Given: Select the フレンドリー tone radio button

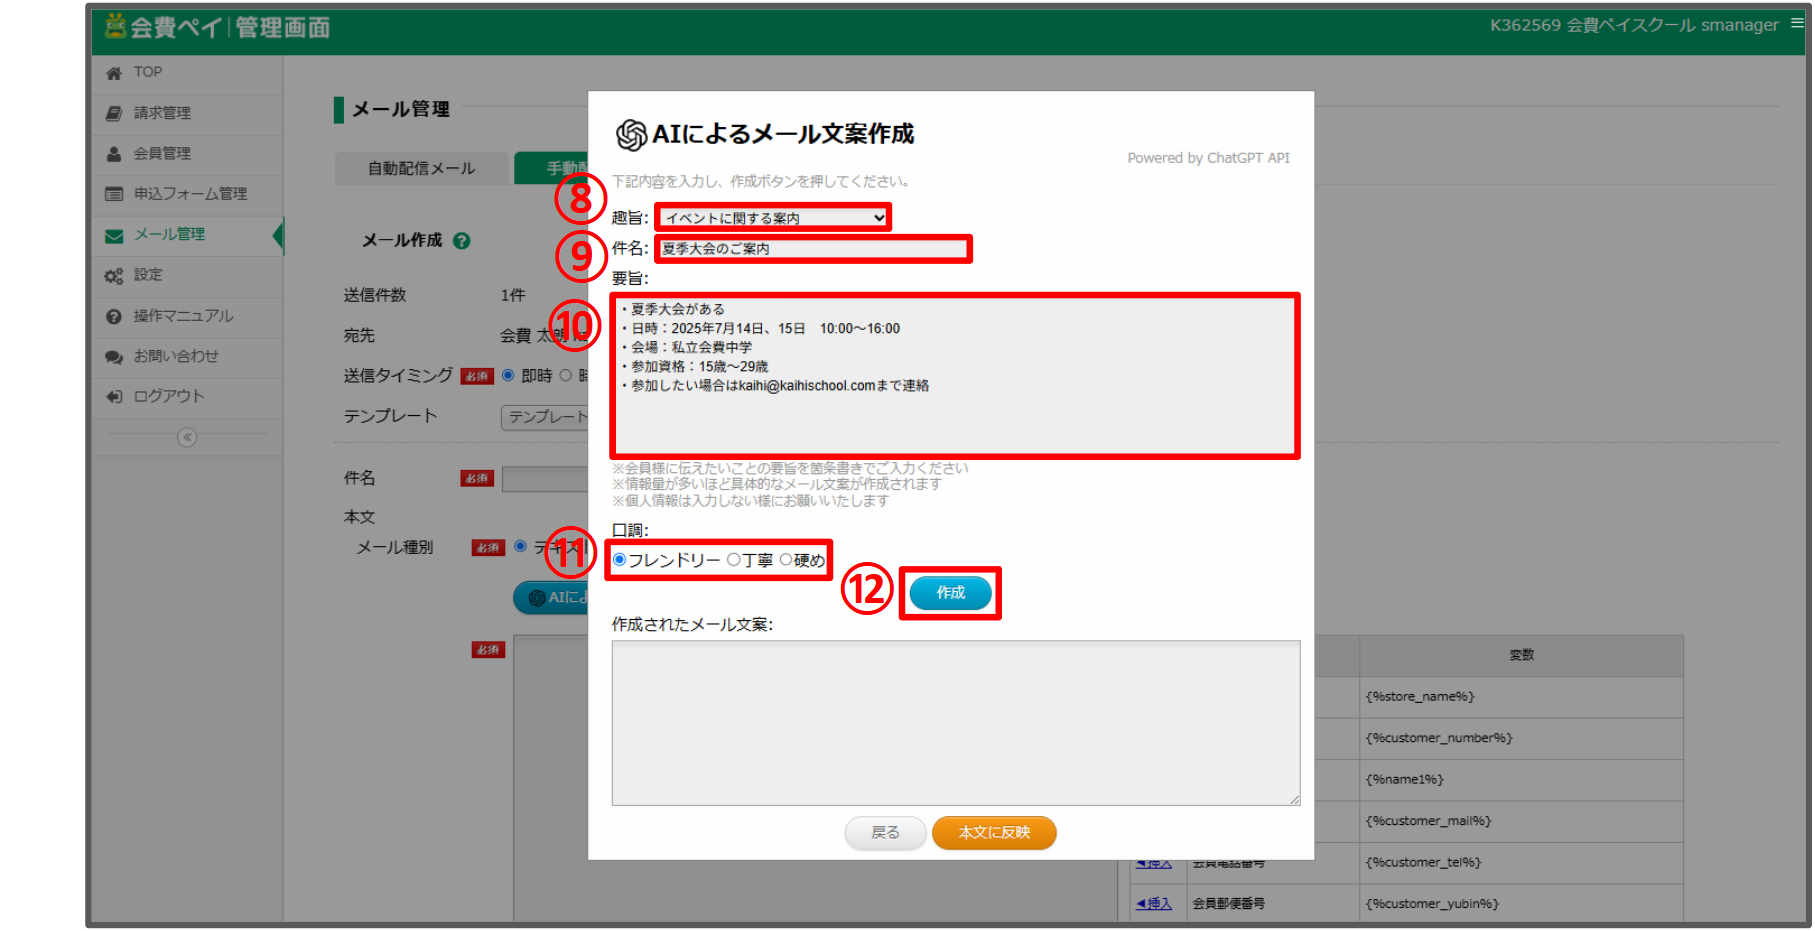Looking at the screenshot, I should [620, 560].
